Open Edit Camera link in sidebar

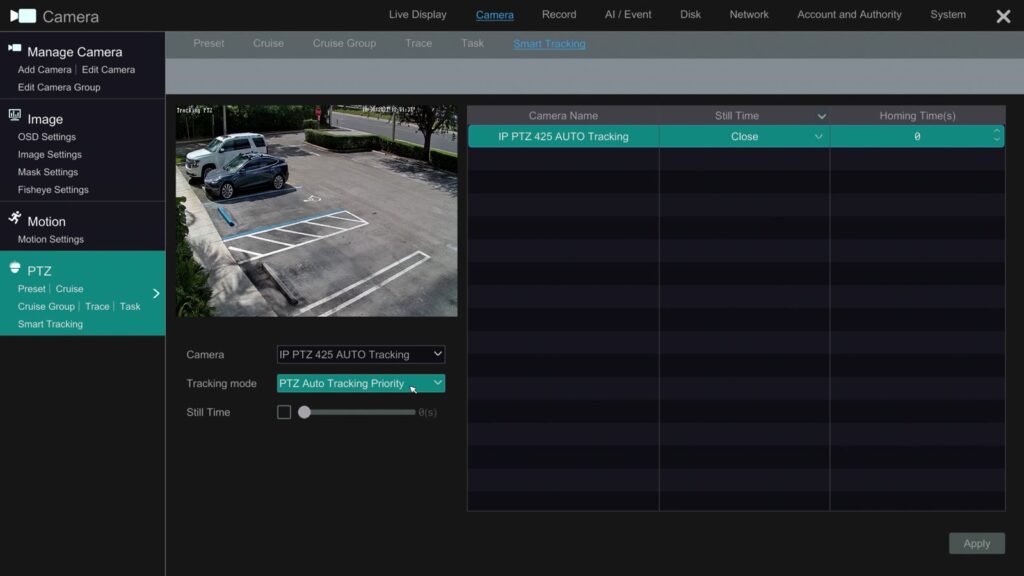coord(108,69)
